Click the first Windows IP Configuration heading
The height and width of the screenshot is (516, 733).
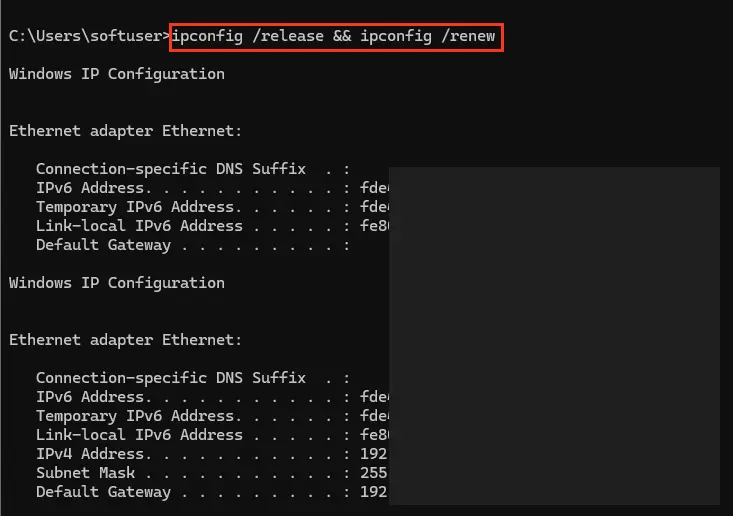117,75
